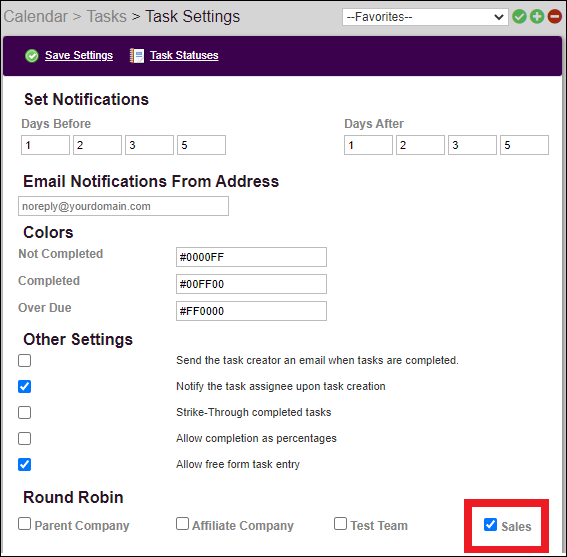
Task: Open the Favorites dropdown
Action: 425,17
